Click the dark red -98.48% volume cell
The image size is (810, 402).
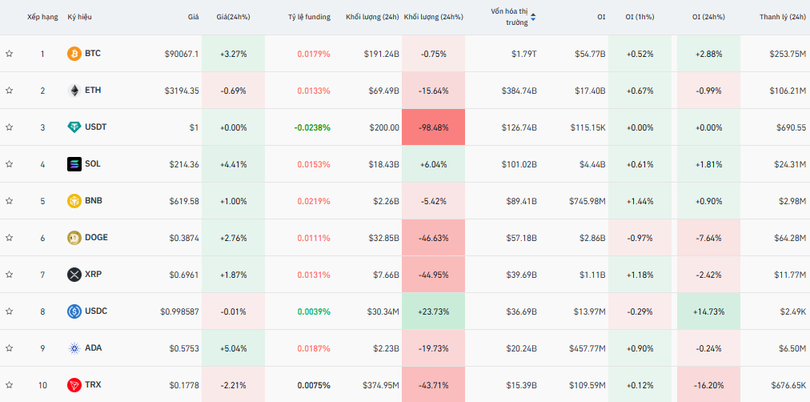point(434,127)
